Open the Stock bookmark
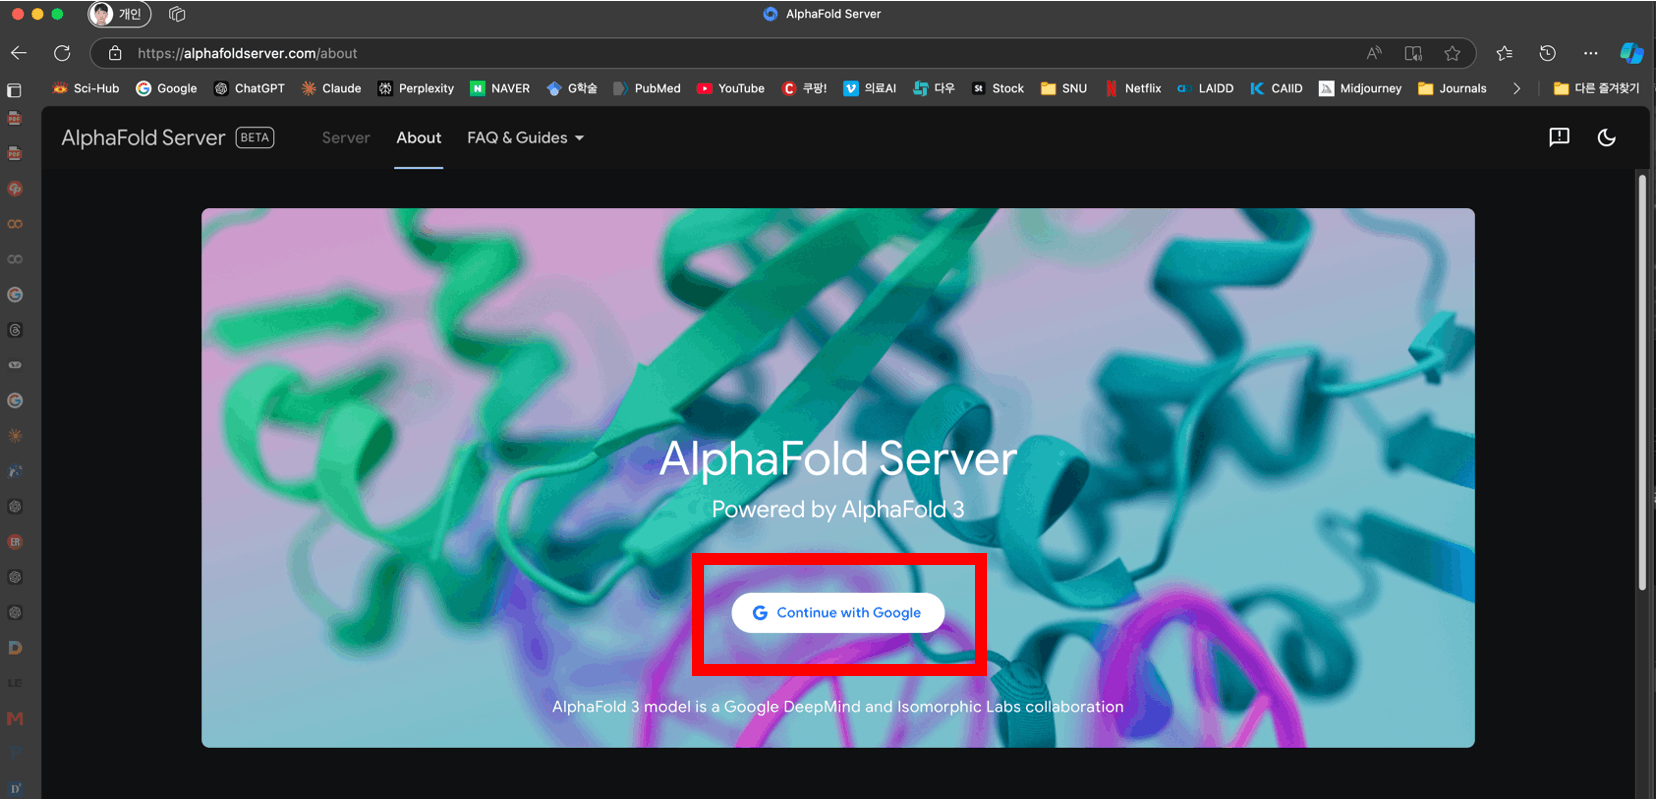 [998, 88]
